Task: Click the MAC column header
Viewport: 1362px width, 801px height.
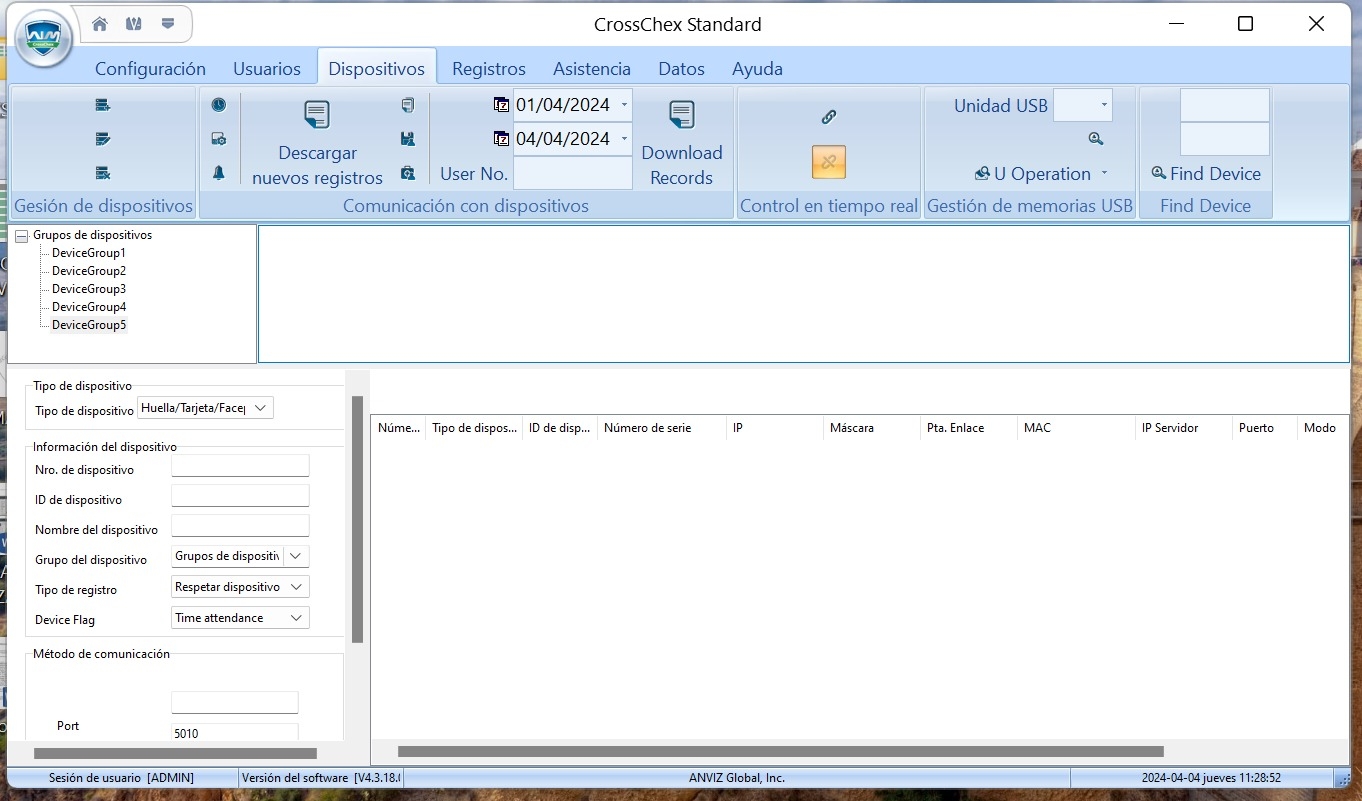Action: pyautogui.click(x=1076, y=428)
